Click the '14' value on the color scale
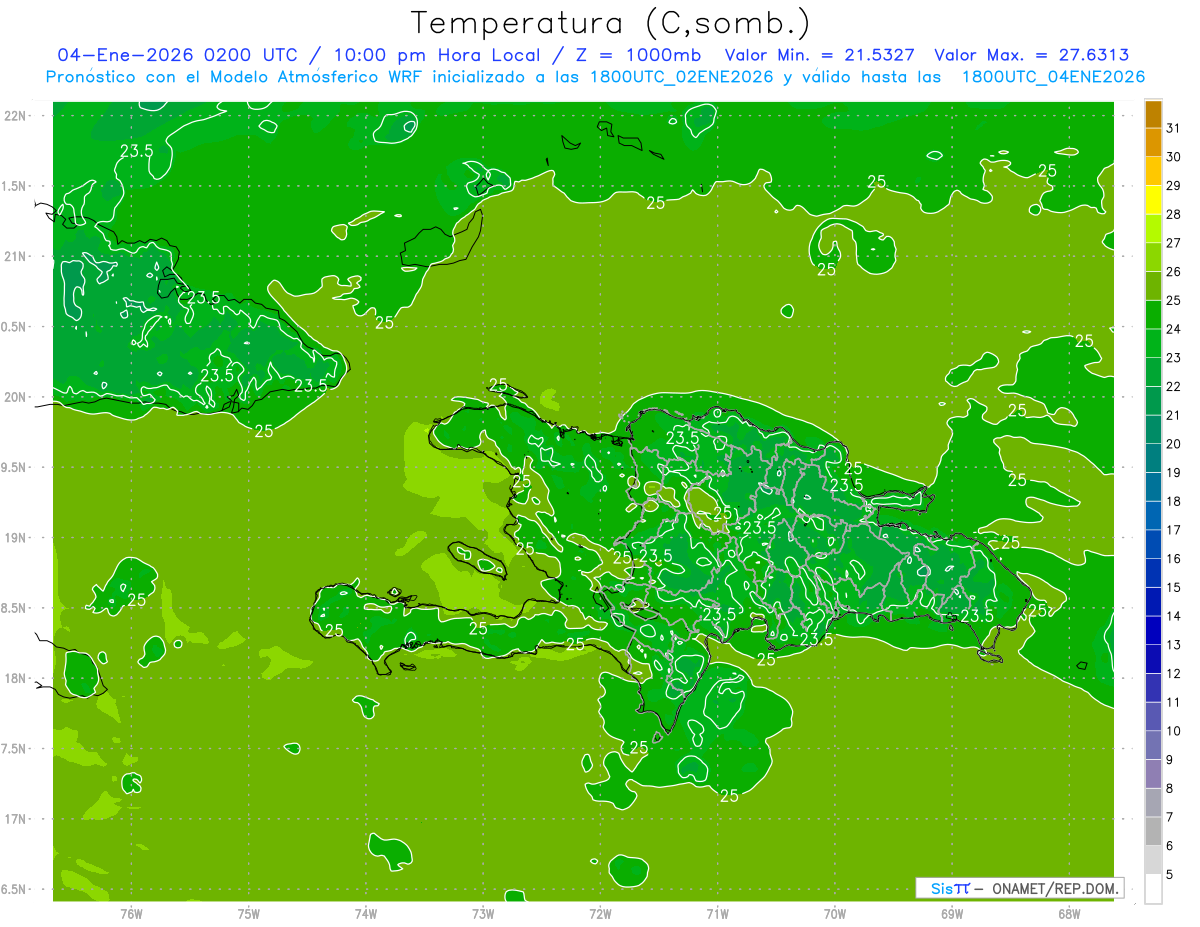1200x927 pixels. [1174, 616]
